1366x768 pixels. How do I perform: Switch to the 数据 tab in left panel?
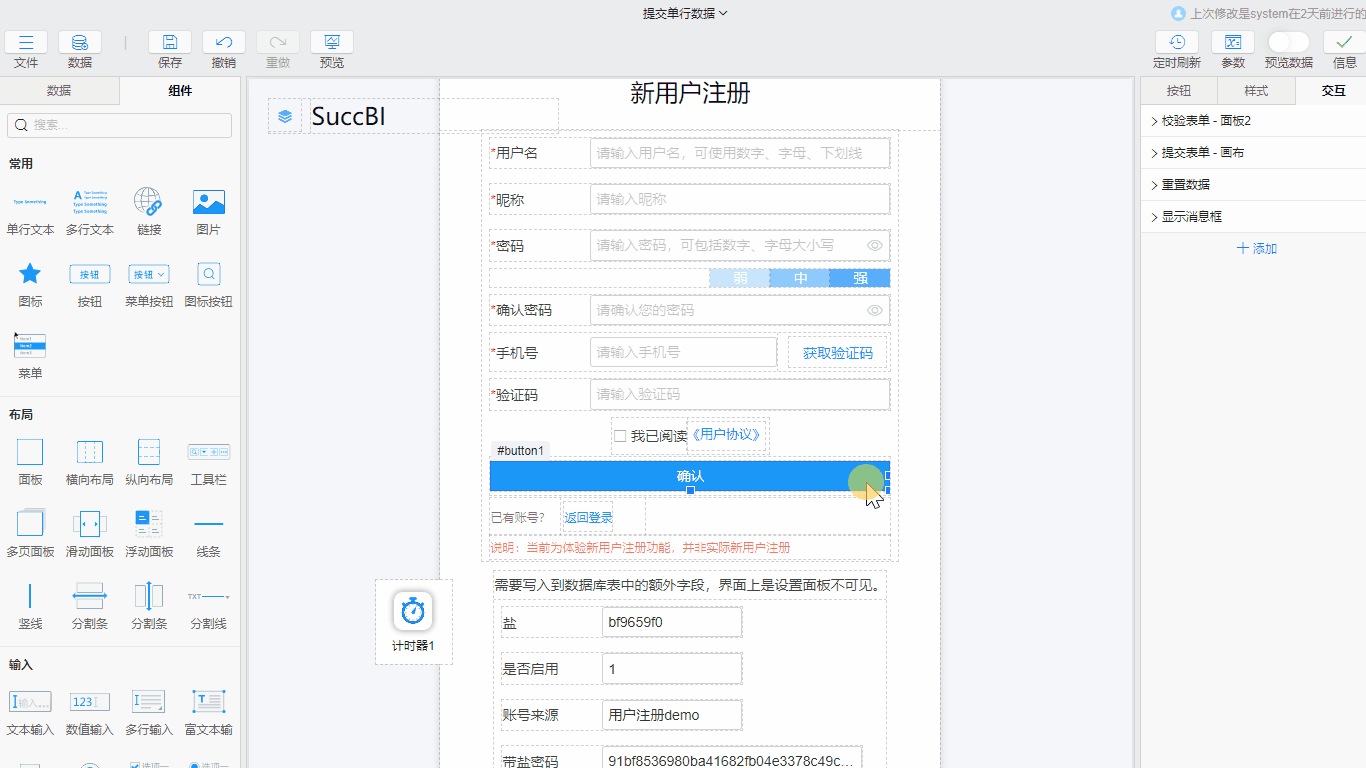point(59,90)
